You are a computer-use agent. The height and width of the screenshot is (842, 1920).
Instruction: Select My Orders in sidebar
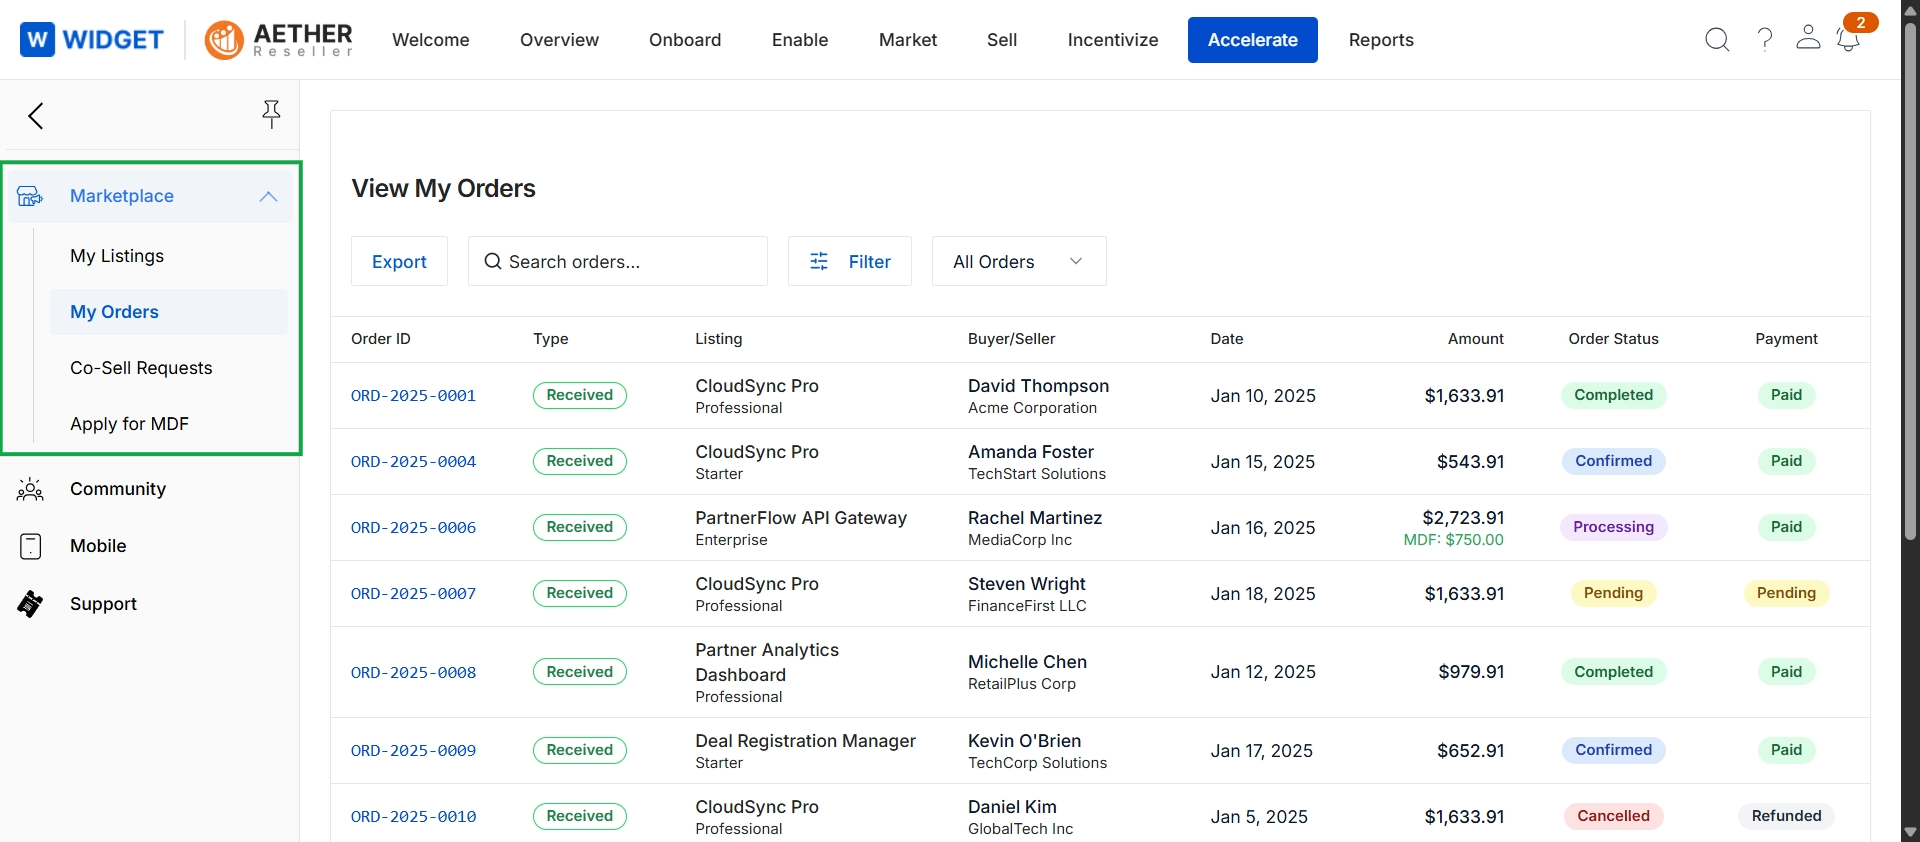point(169,312)
